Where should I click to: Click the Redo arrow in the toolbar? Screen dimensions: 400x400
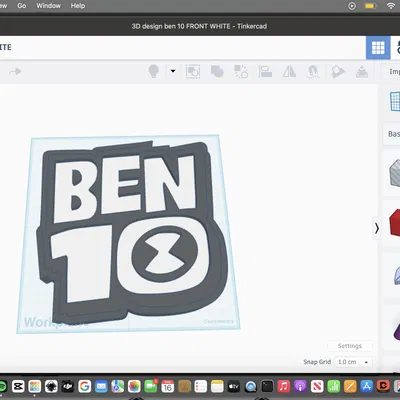click(x=15, y=71)
